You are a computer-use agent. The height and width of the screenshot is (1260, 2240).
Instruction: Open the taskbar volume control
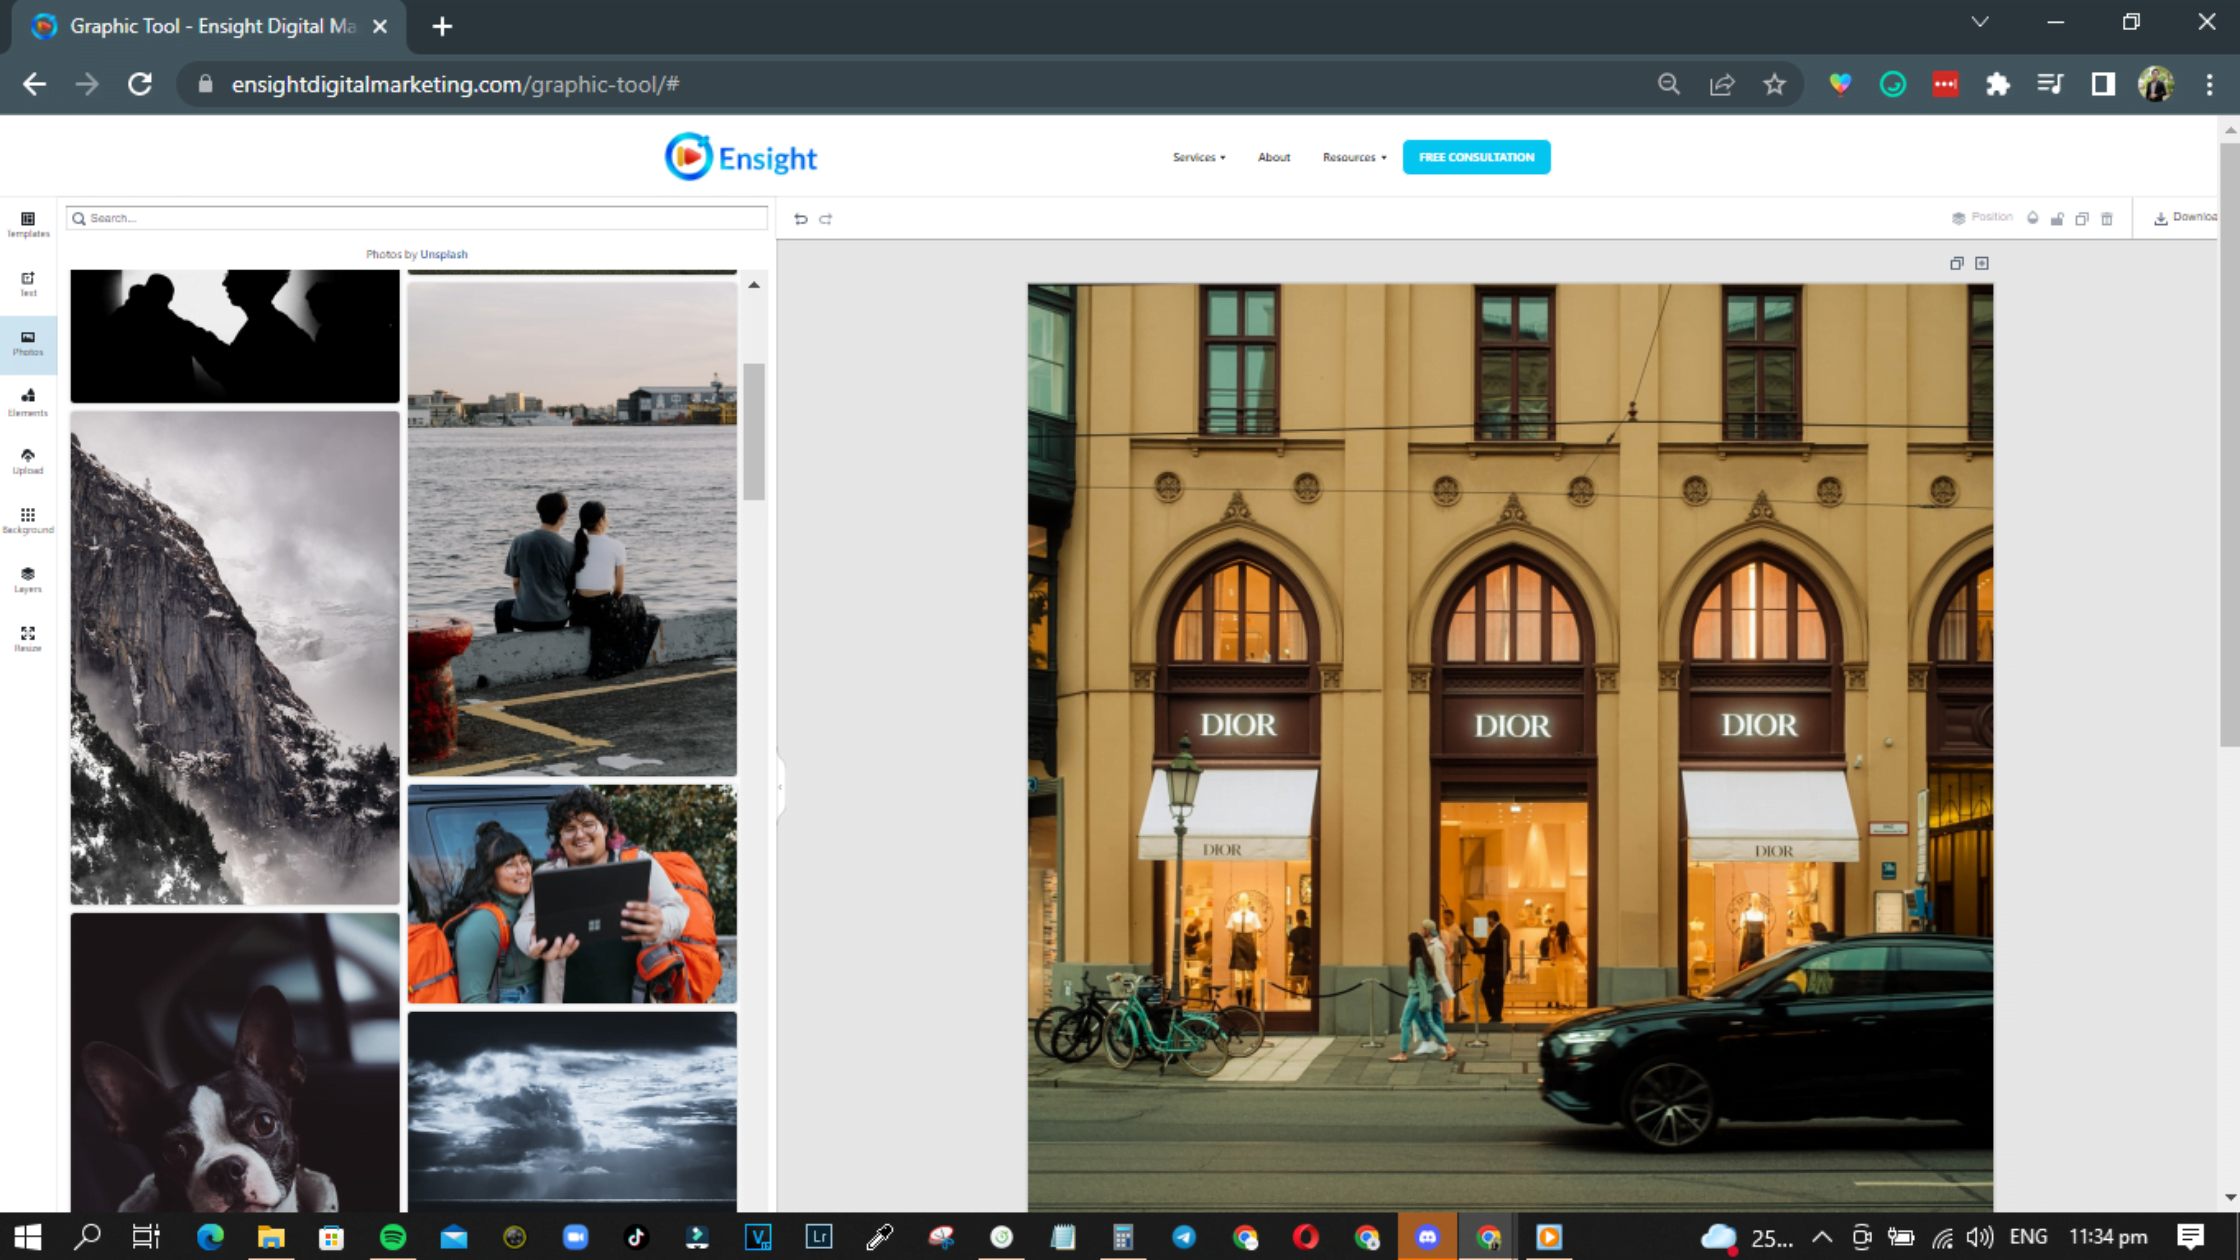(1980, 1237)
